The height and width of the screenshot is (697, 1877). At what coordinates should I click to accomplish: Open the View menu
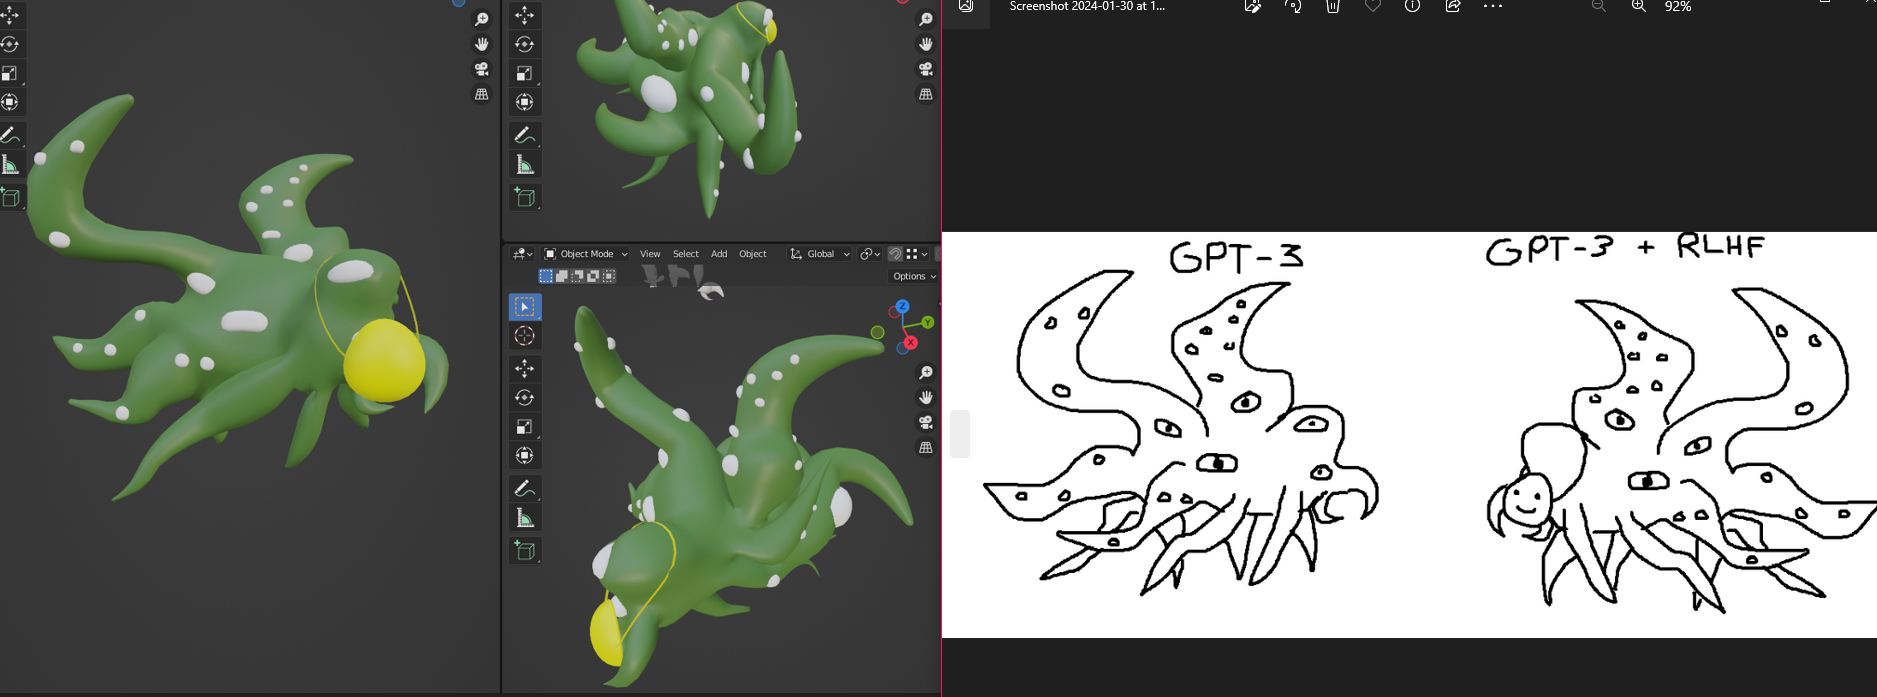650,254
